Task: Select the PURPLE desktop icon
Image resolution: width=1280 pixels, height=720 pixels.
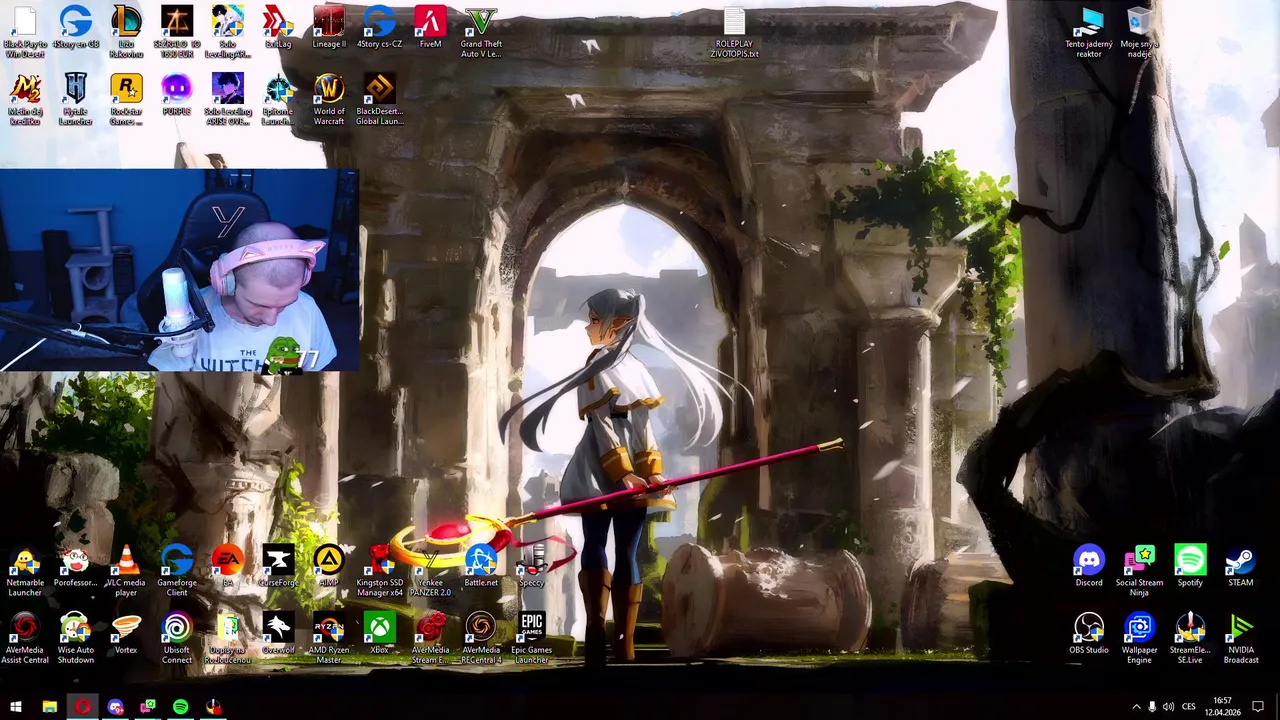Action: tap(177, 96)
